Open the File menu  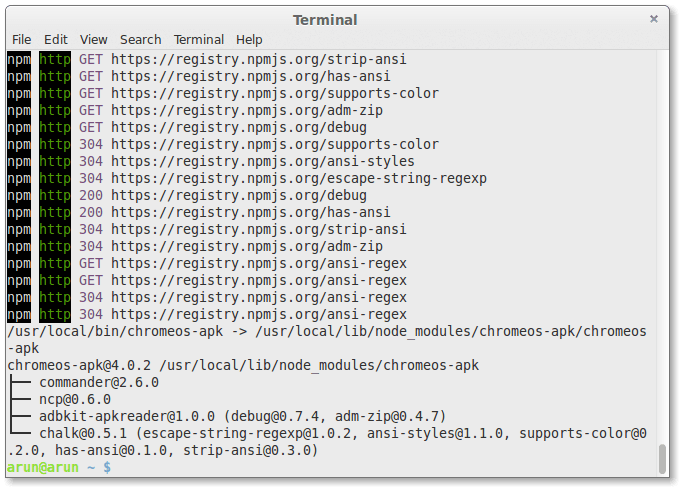(21, 39)
